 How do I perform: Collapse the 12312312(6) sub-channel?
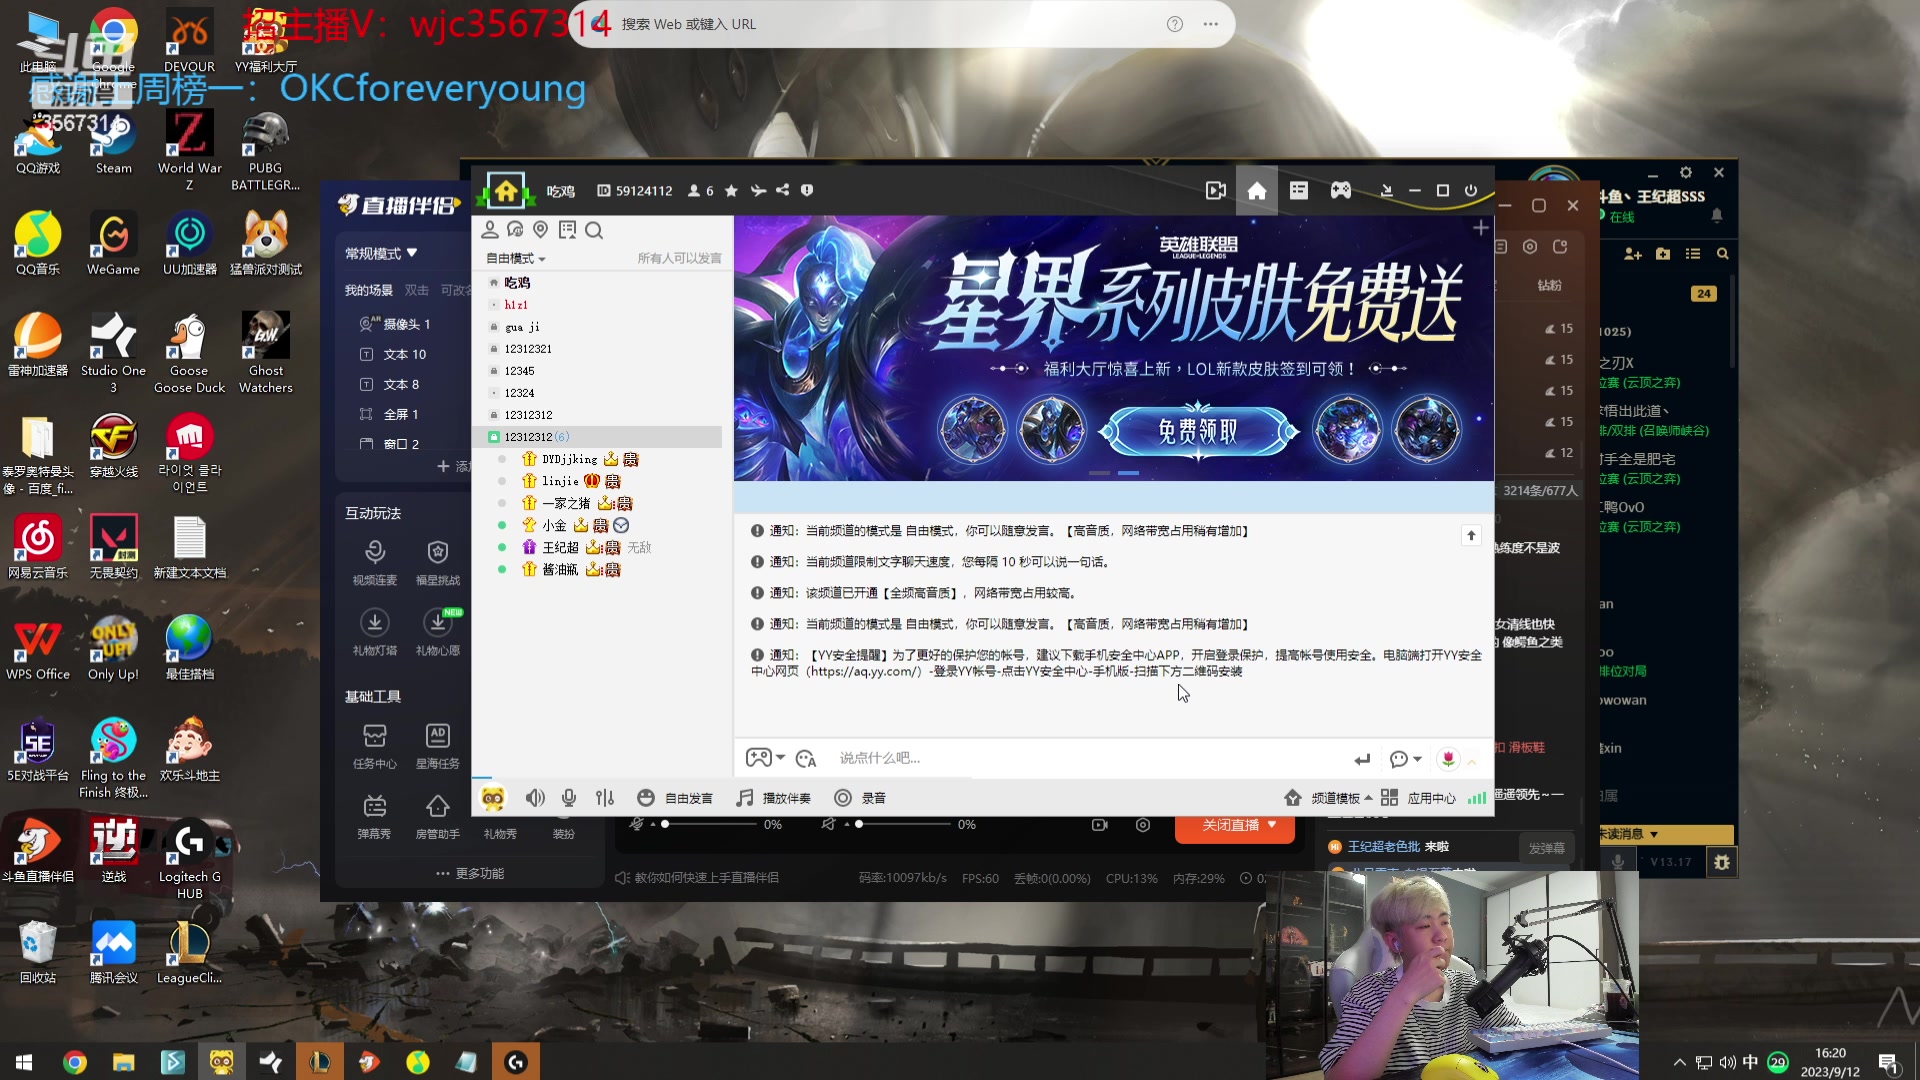[493, 437]
